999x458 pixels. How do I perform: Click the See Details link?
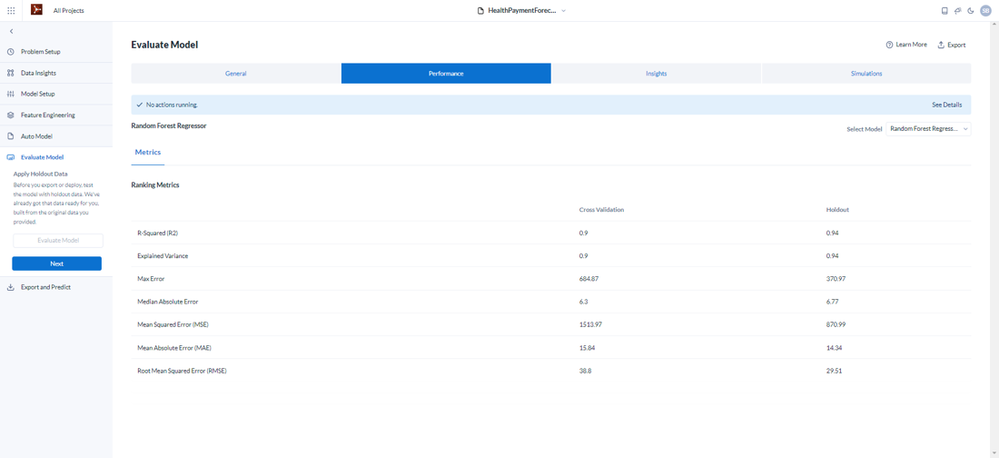tap(947, 104)
